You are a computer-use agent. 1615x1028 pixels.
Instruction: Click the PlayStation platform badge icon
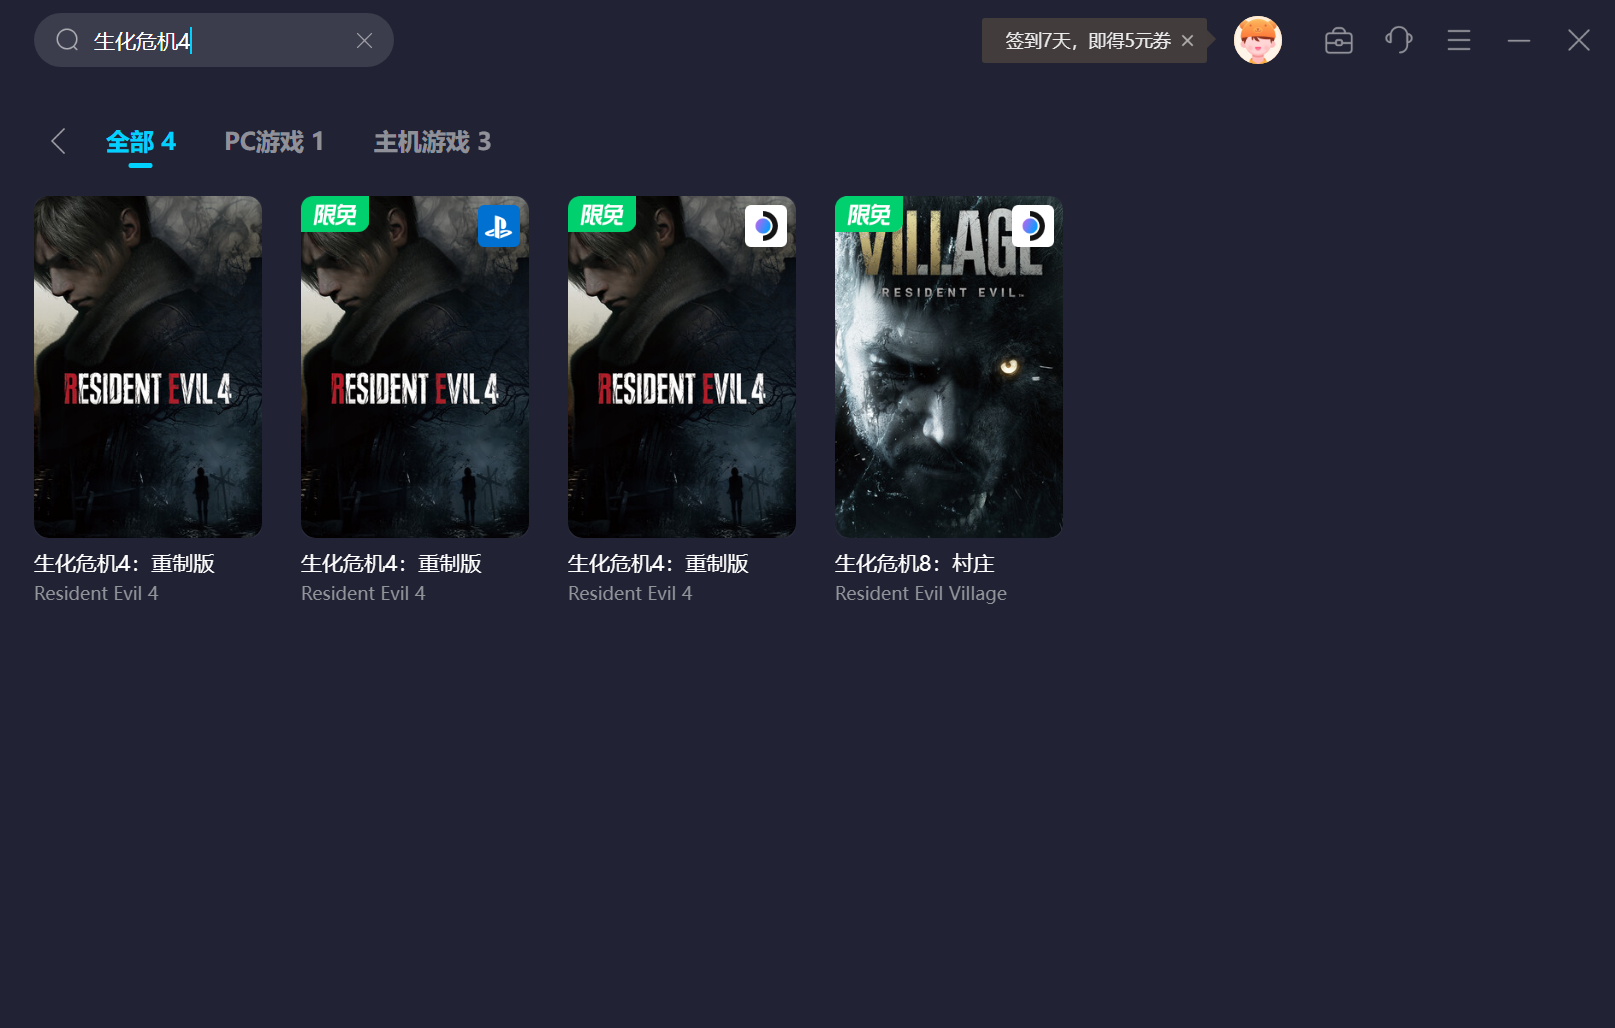tap(499, 226)
